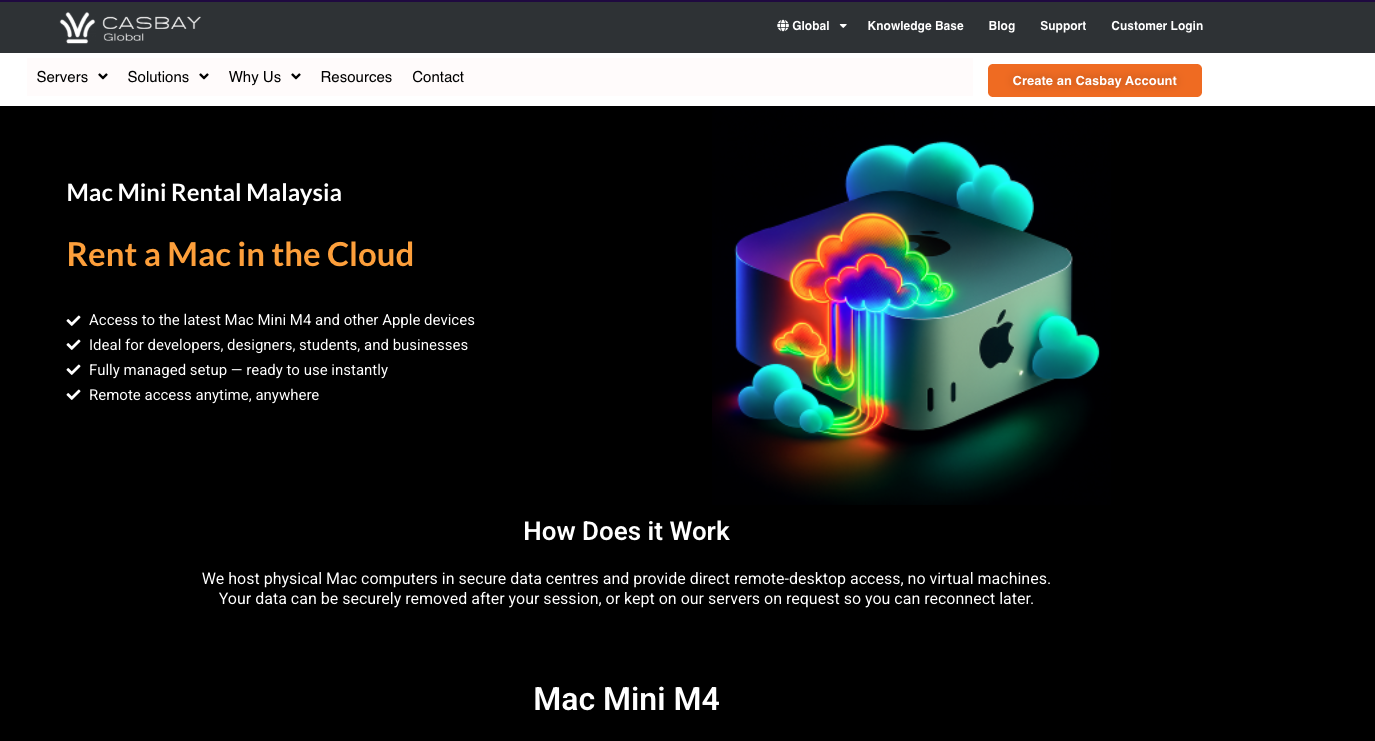Go to the Resources menu item
Image resolution: width=1375 pixels, height=741 pixels.
356,77
